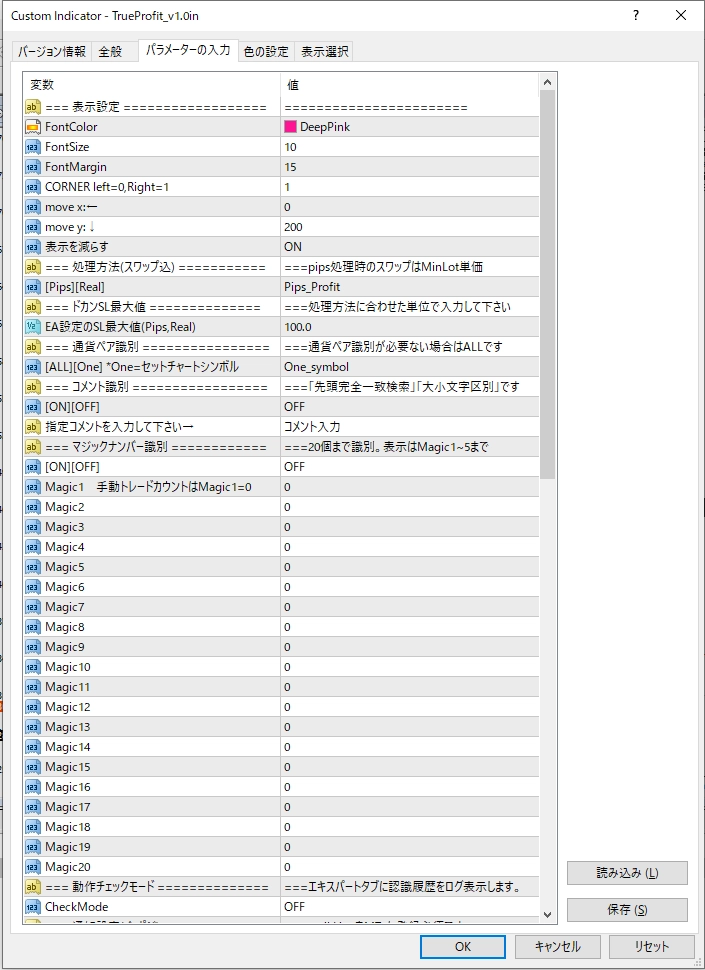Viewport: 705px width, 970px height.
Task: Close the Custom Indicator dialog window
Action: click(681, 15)
